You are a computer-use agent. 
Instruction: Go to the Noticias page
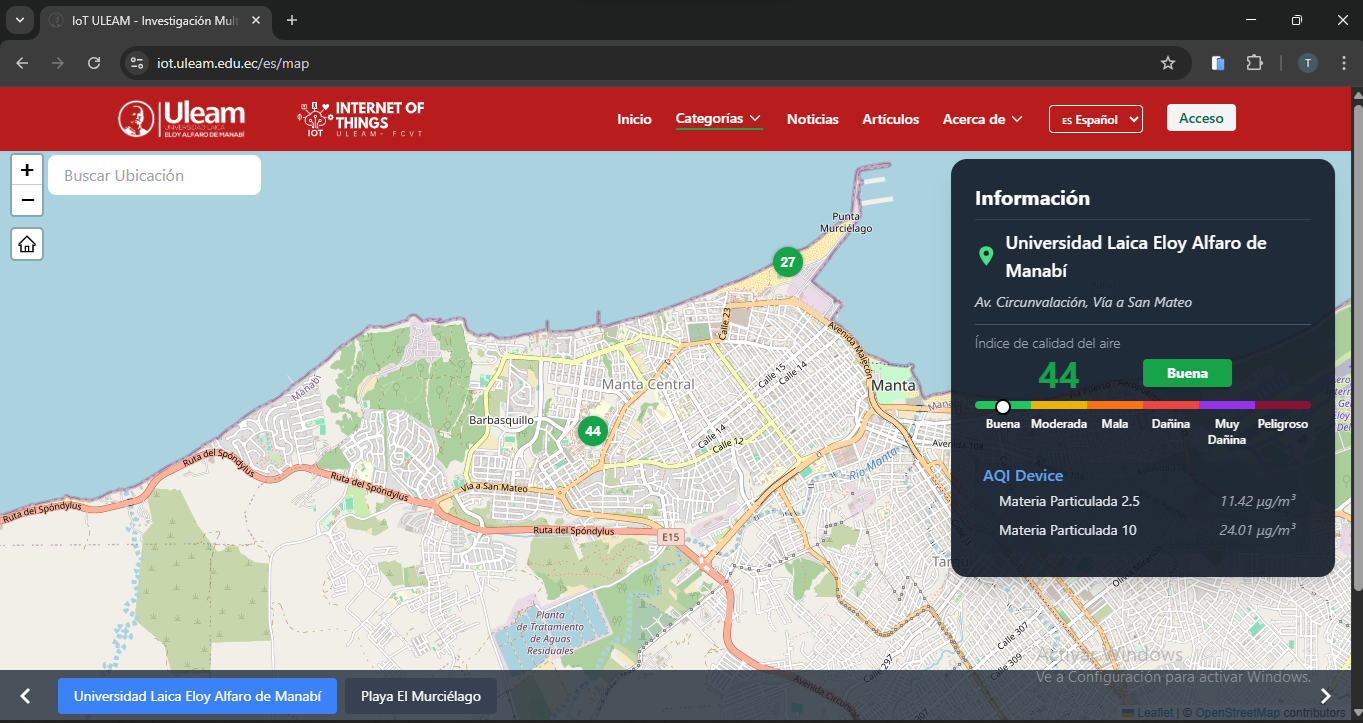(x=812, y=119)
